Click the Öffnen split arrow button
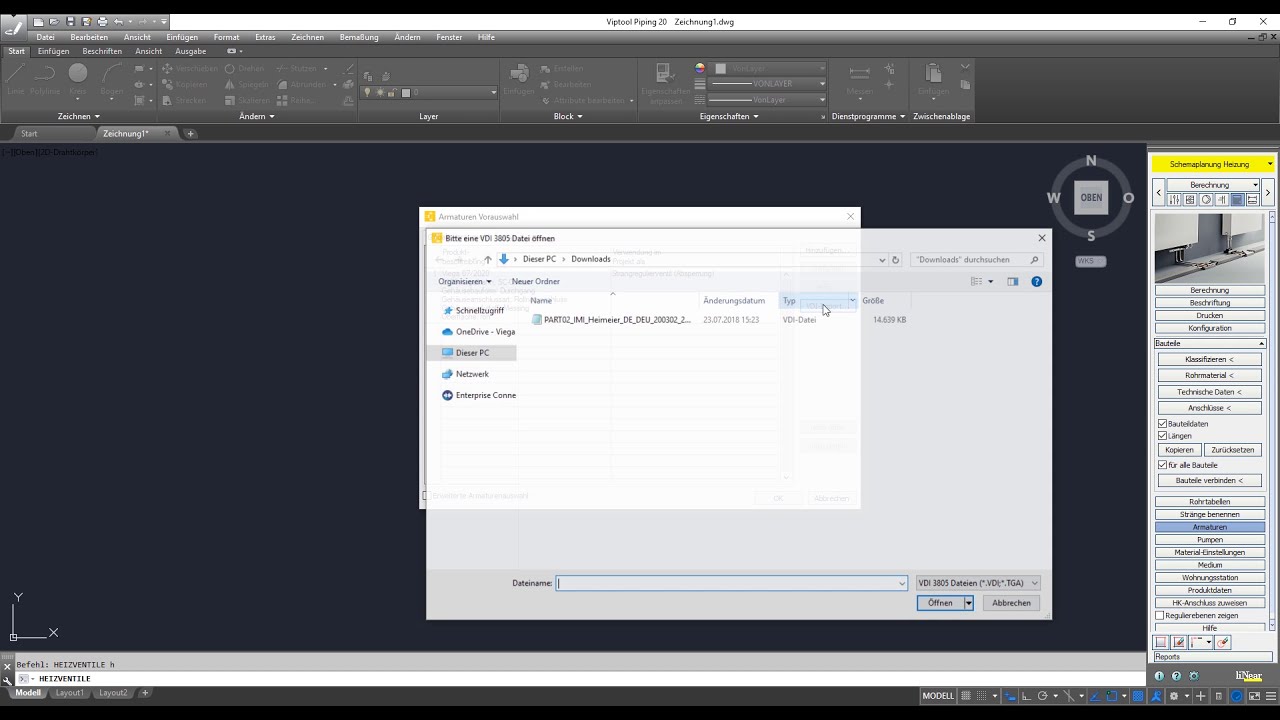Screen dimensions: 1280x720 click(x=968, y=603)
